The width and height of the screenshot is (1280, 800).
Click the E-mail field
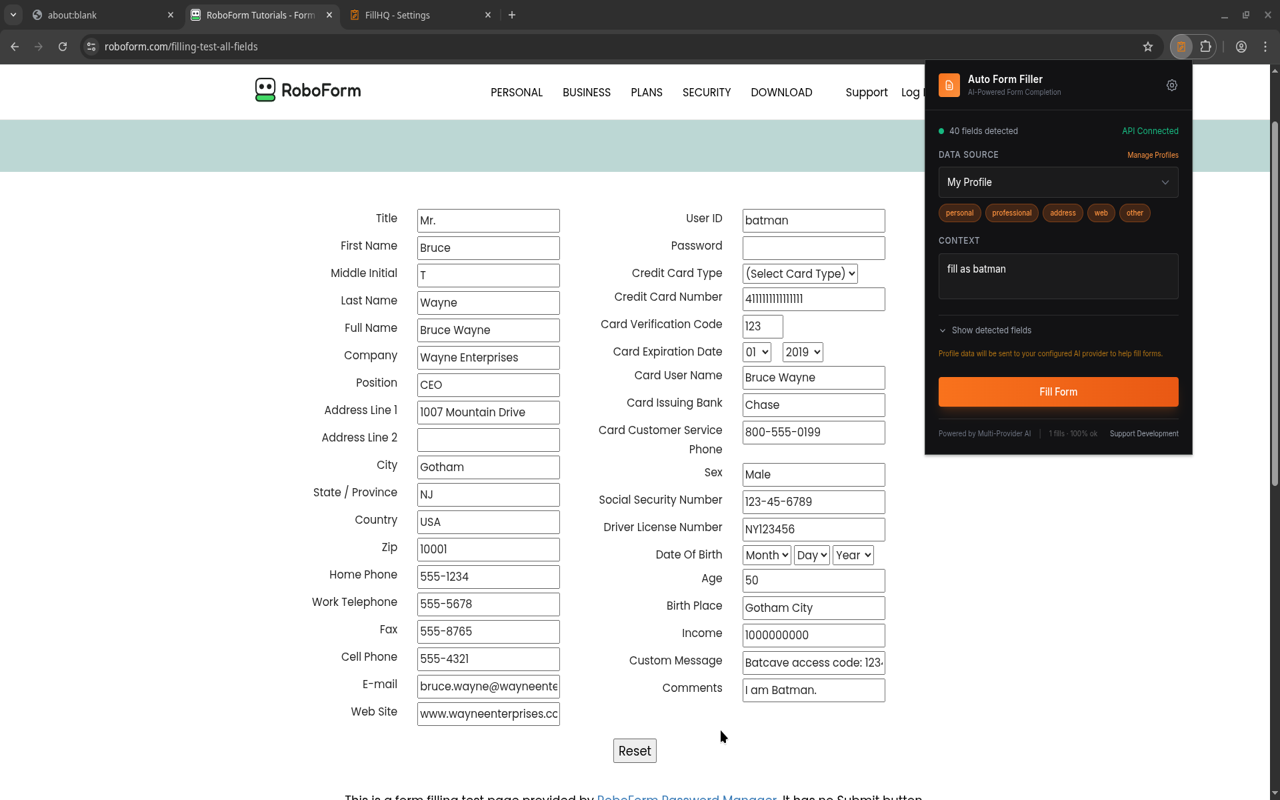click(488, 686)
